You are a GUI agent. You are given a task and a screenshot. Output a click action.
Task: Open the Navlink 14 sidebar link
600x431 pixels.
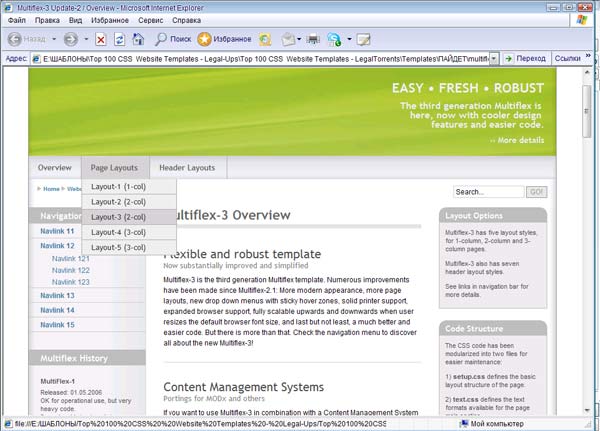click(x=57, y=310)
